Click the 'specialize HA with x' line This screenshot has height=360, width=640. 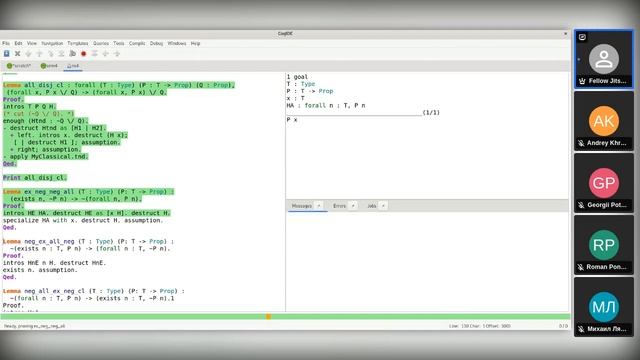pos(83,220)
